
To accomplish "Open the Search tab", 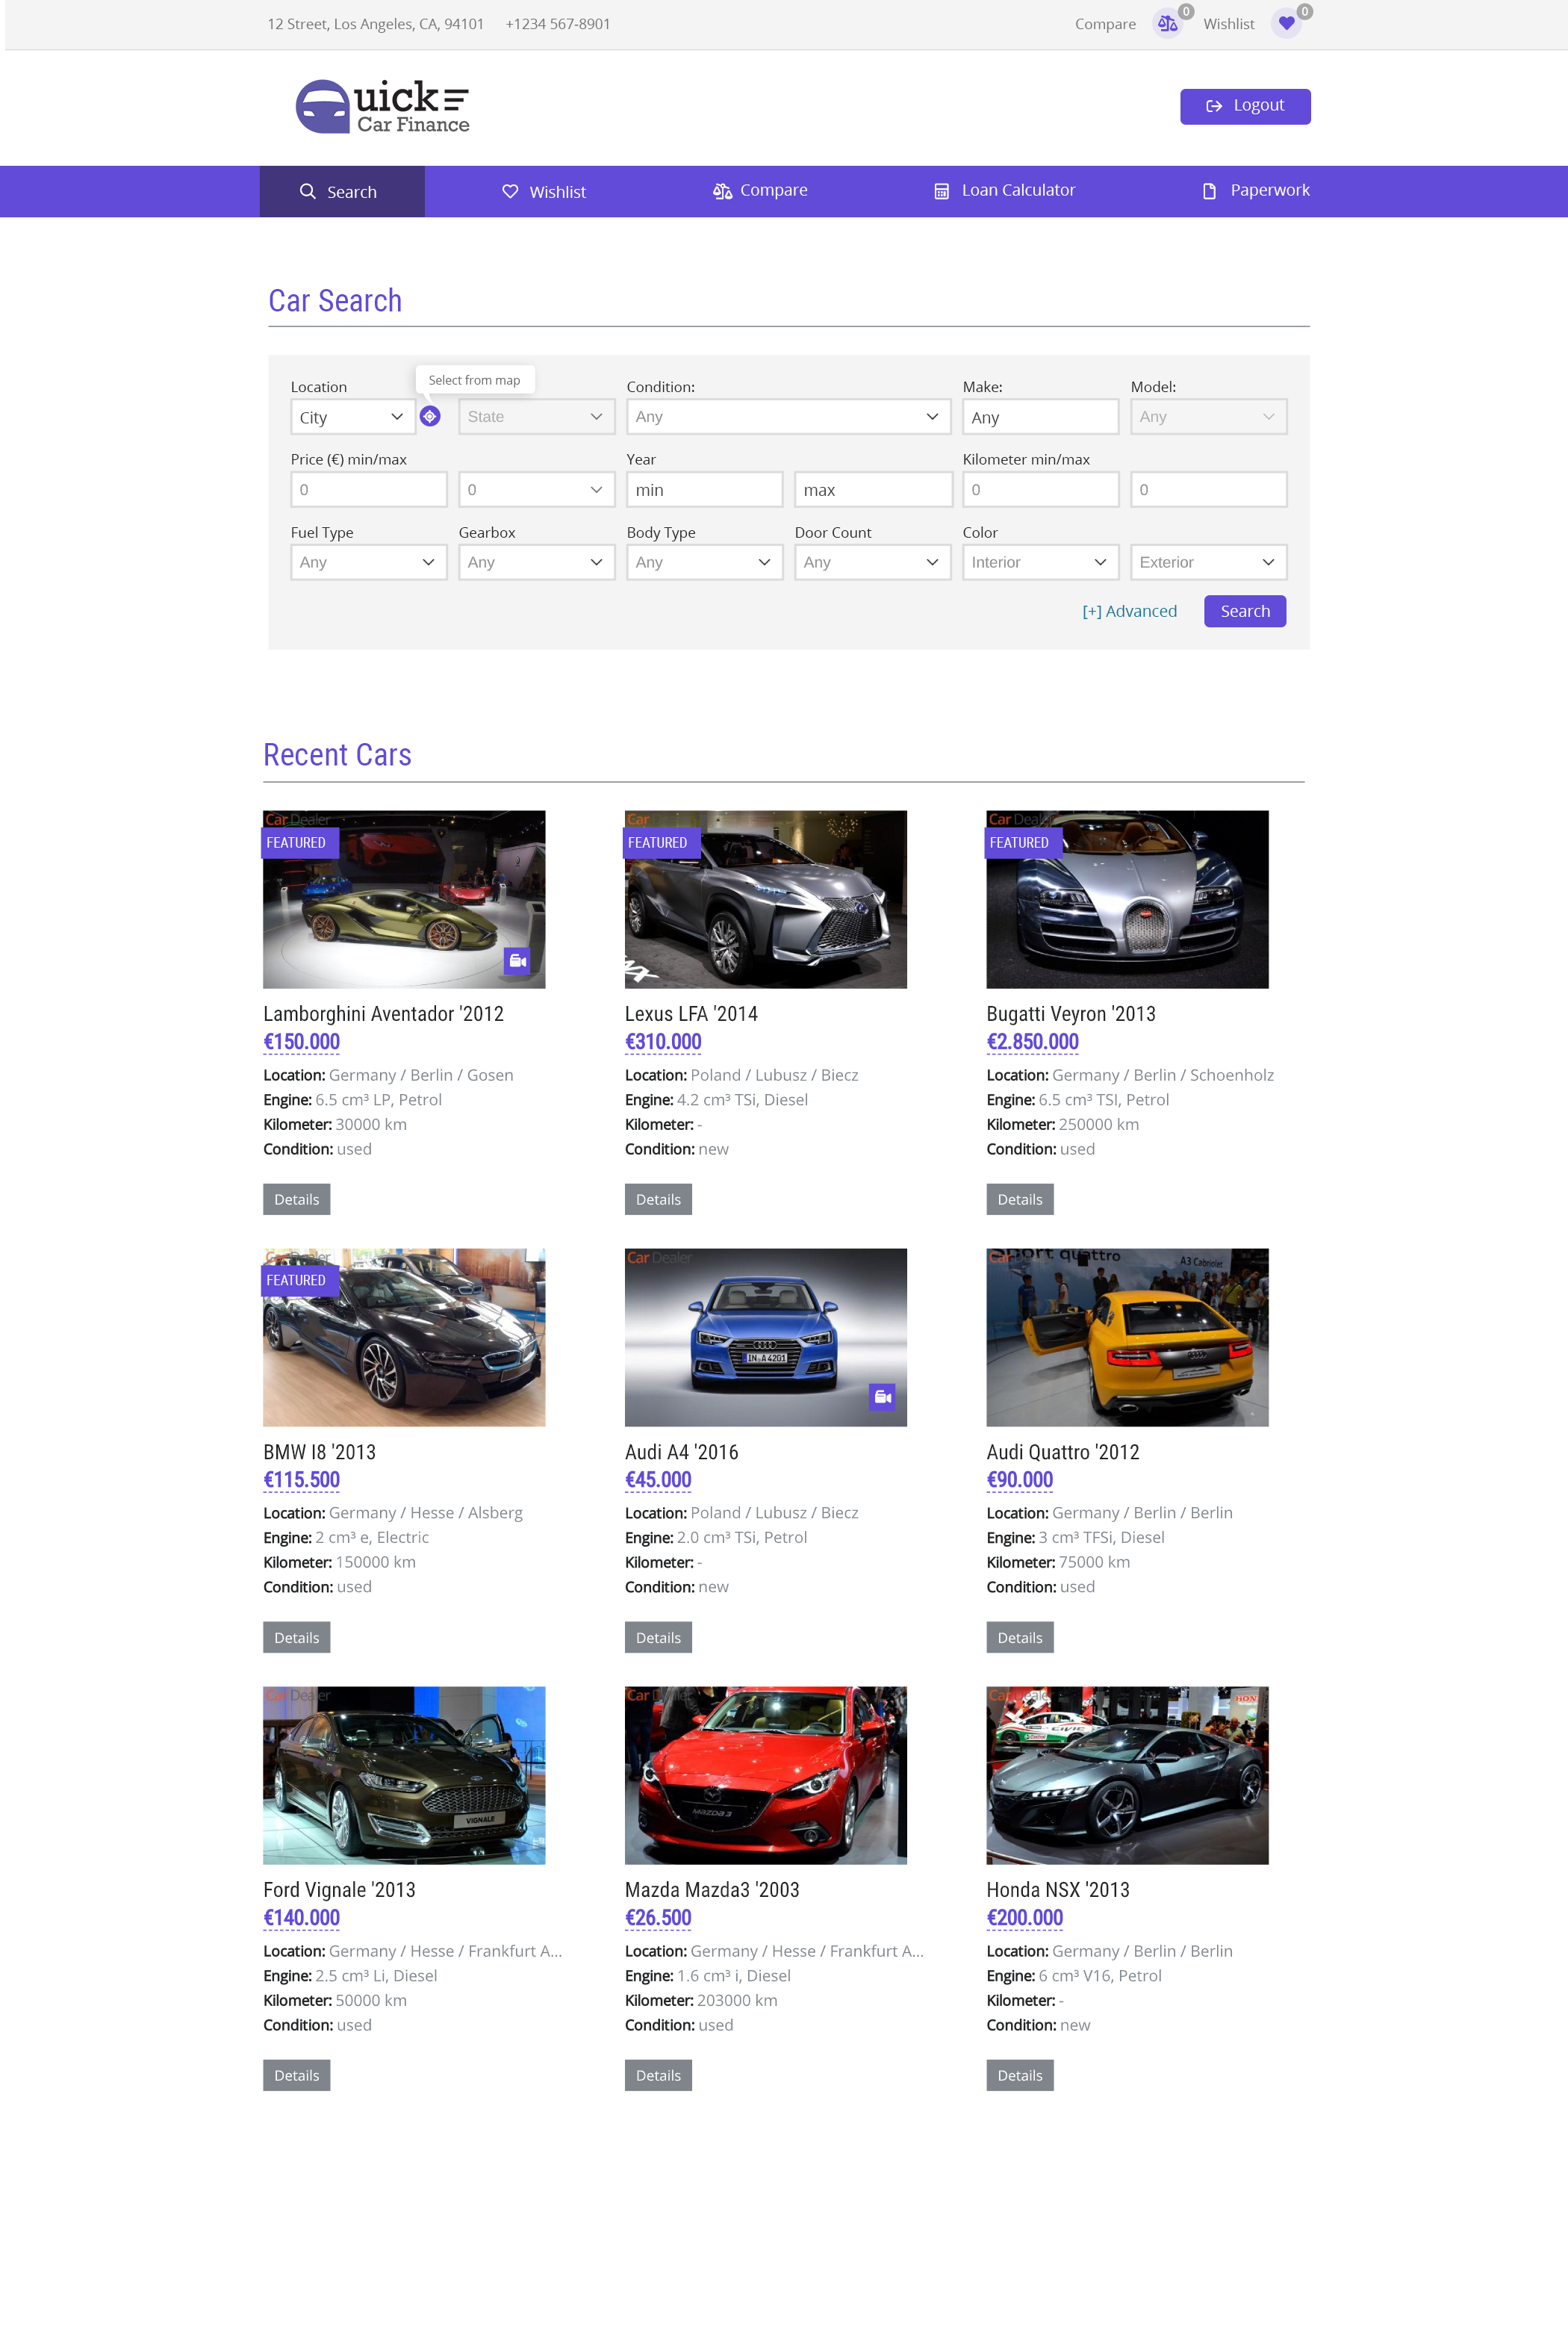I will click(x=342, y=192).
